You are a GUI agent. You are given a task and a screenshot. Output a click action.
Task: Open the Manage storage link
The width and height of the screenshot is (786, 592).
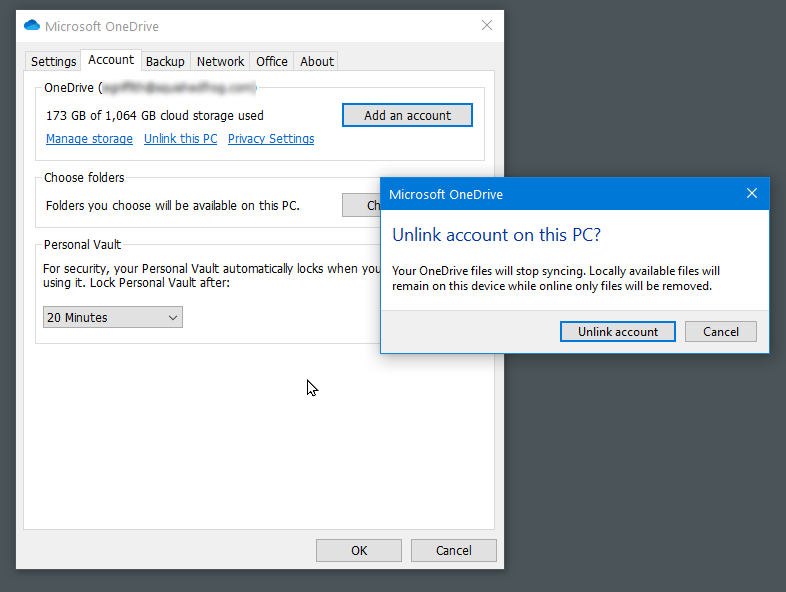tap(89, 139)
